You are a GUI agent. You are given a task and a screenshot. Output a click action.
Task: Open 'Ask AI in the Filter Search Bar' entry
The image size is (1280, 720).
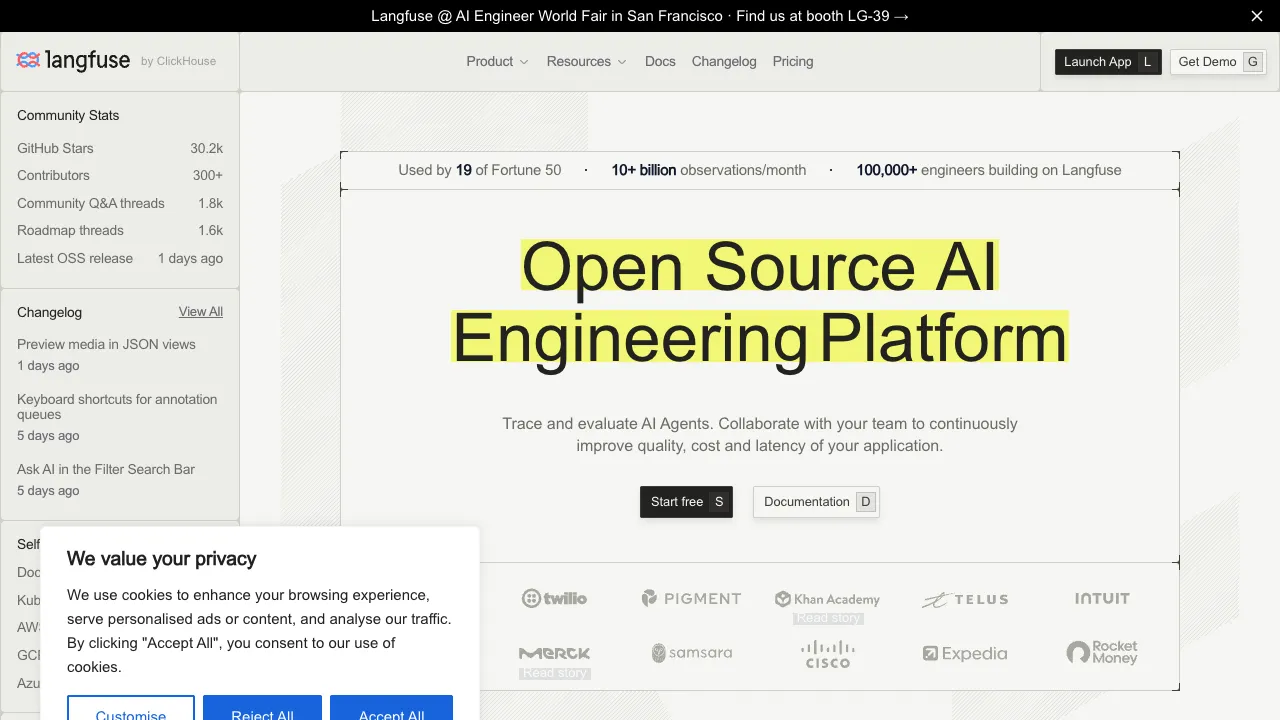click(x=120, y=480)
